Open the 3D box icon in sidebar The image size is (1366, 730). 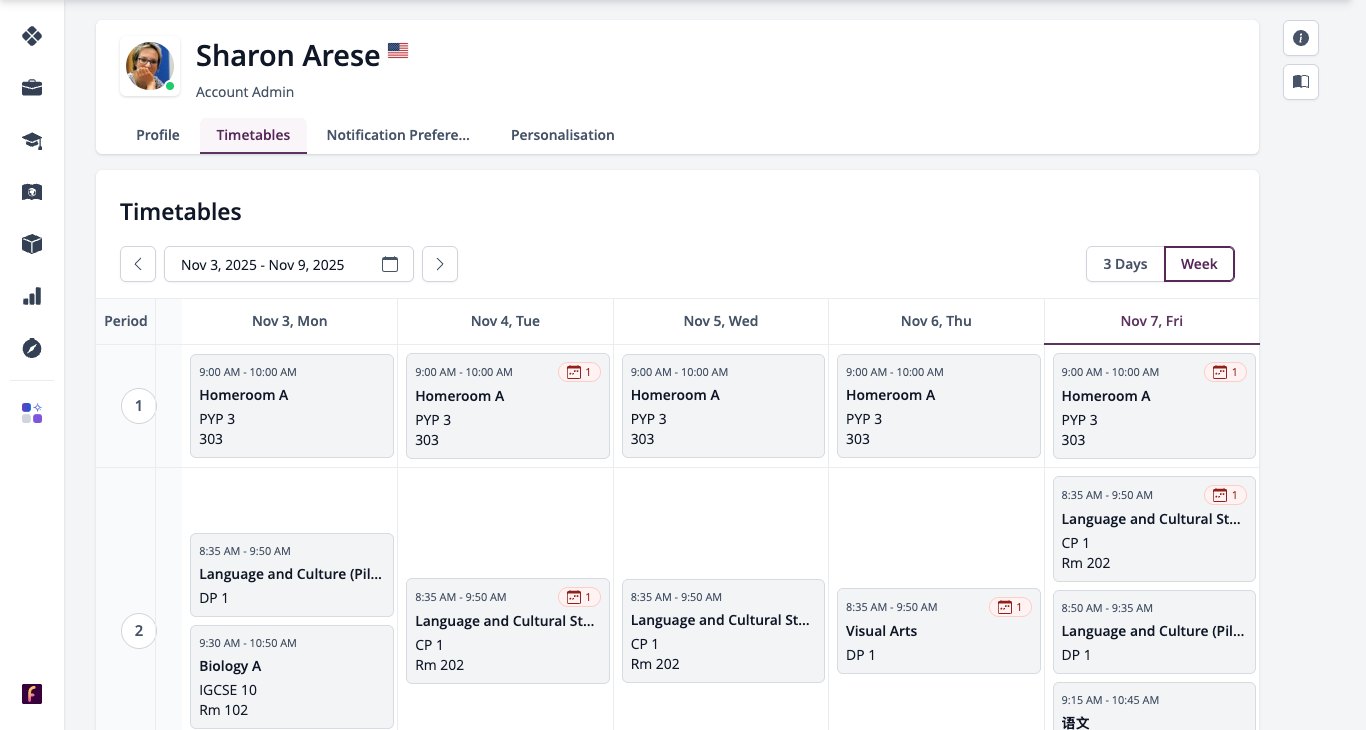32,244
